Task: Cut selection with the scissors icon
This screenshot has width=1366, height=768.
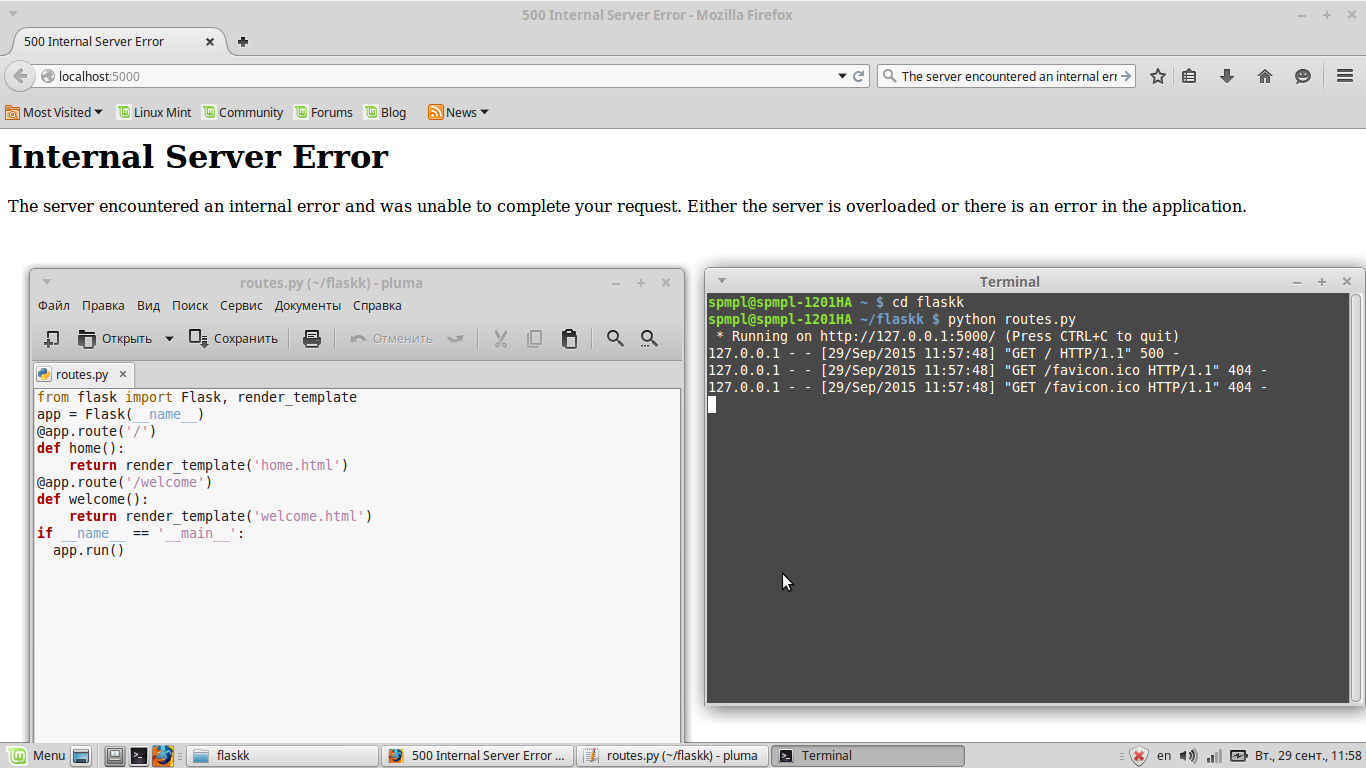Action: pos(501,339)
